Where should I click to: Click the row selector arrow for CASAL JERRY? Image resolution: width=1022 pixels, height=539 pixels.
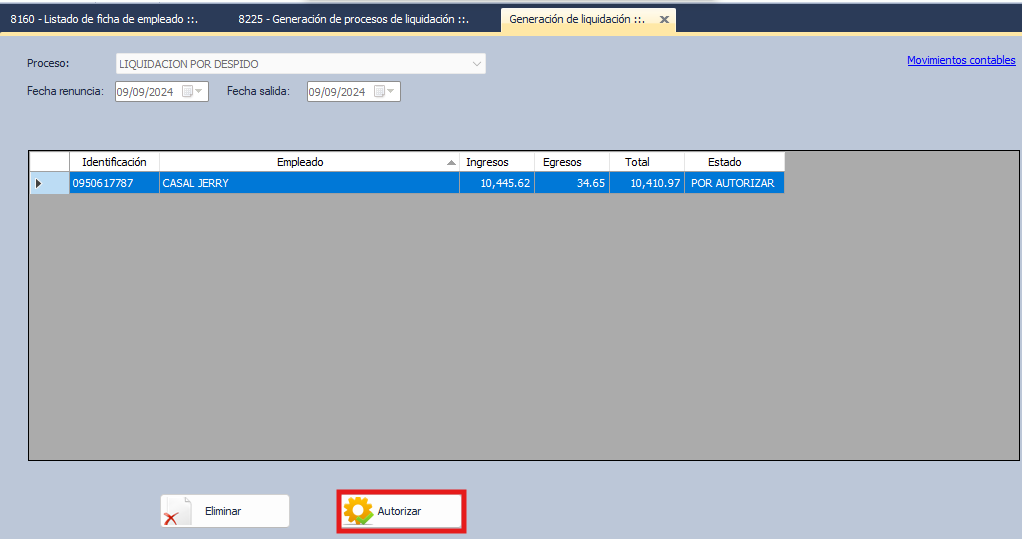point(39,183)
